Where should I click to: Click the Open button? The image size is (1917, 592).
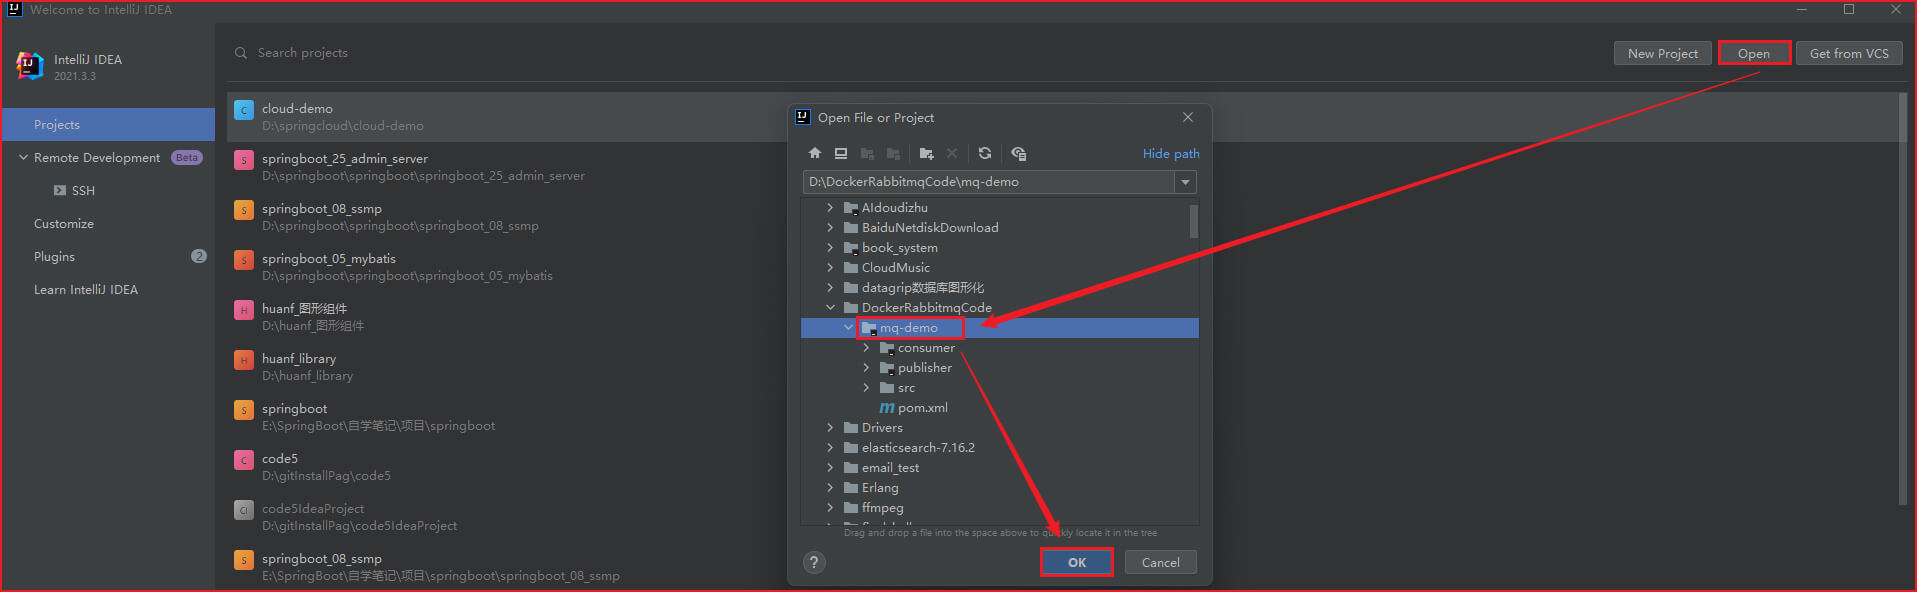click(x=1754, y=54)
